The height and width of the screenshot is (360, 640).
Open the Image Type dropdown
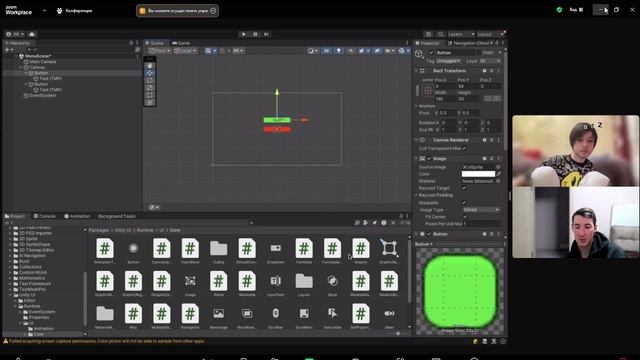pos(481,210)
